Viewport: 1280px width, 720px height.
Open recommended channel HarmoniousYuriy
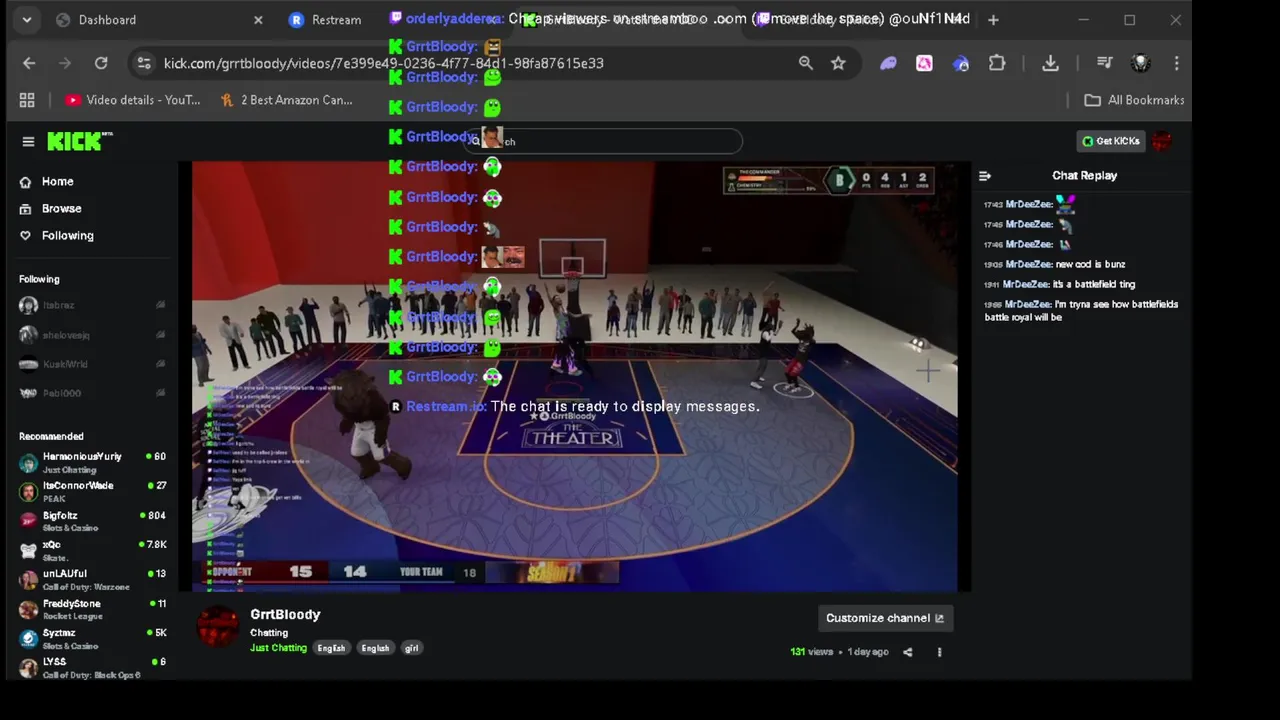click(x=91, y=462)
